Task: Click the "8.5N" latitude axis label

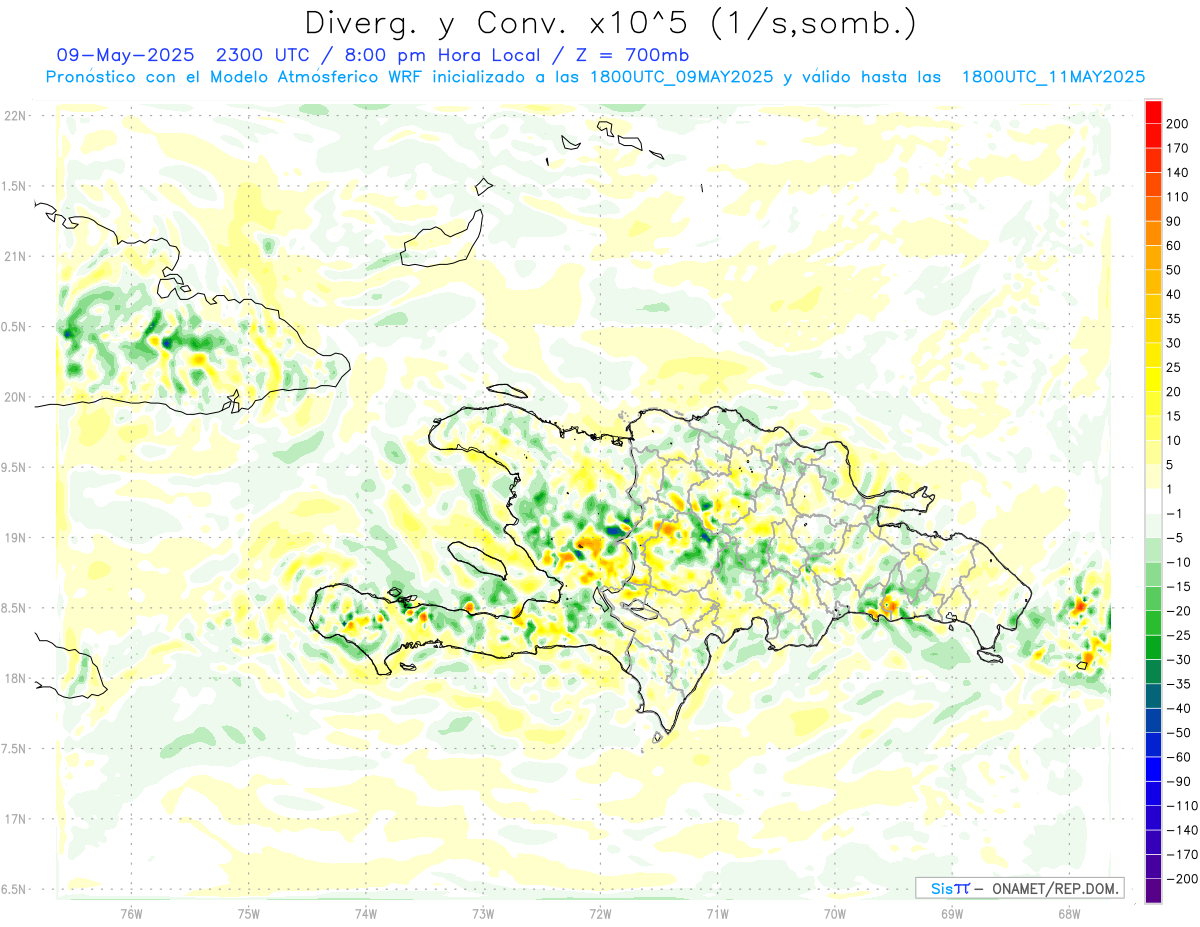Action: (14, 608)
